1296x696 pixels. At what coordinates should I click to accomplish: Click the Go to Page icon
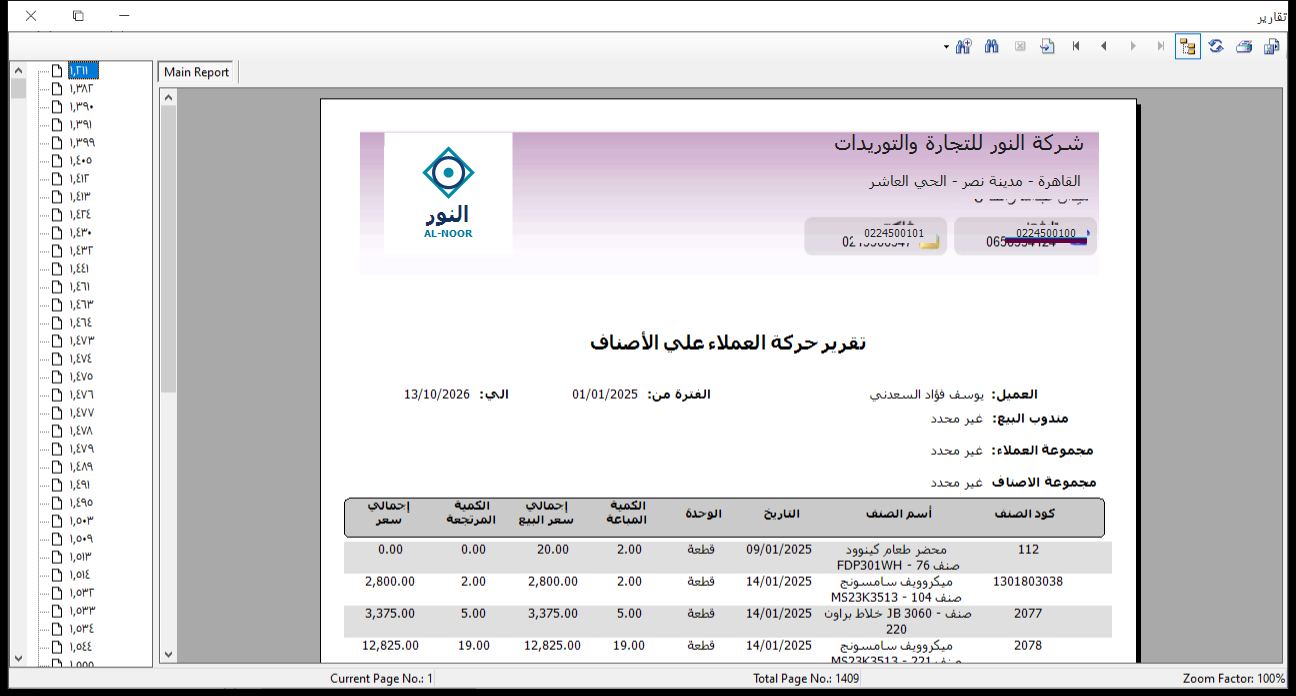1048,46
